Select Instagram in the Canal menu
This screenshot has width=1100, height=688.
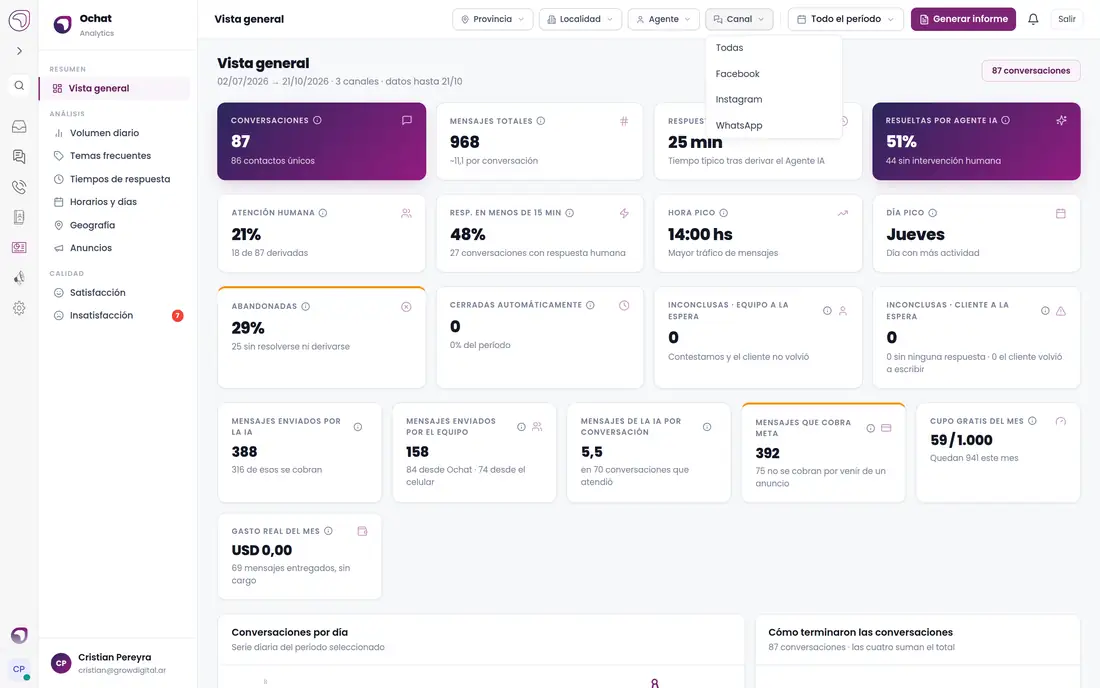point(773,100)
